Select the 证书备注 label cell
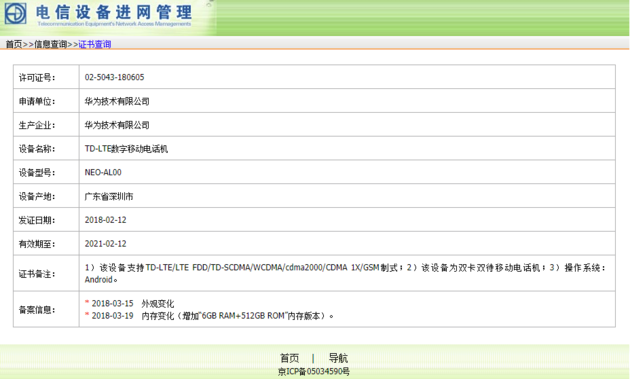Viewport: 630px width, 379px height. (x=46, y=273)
